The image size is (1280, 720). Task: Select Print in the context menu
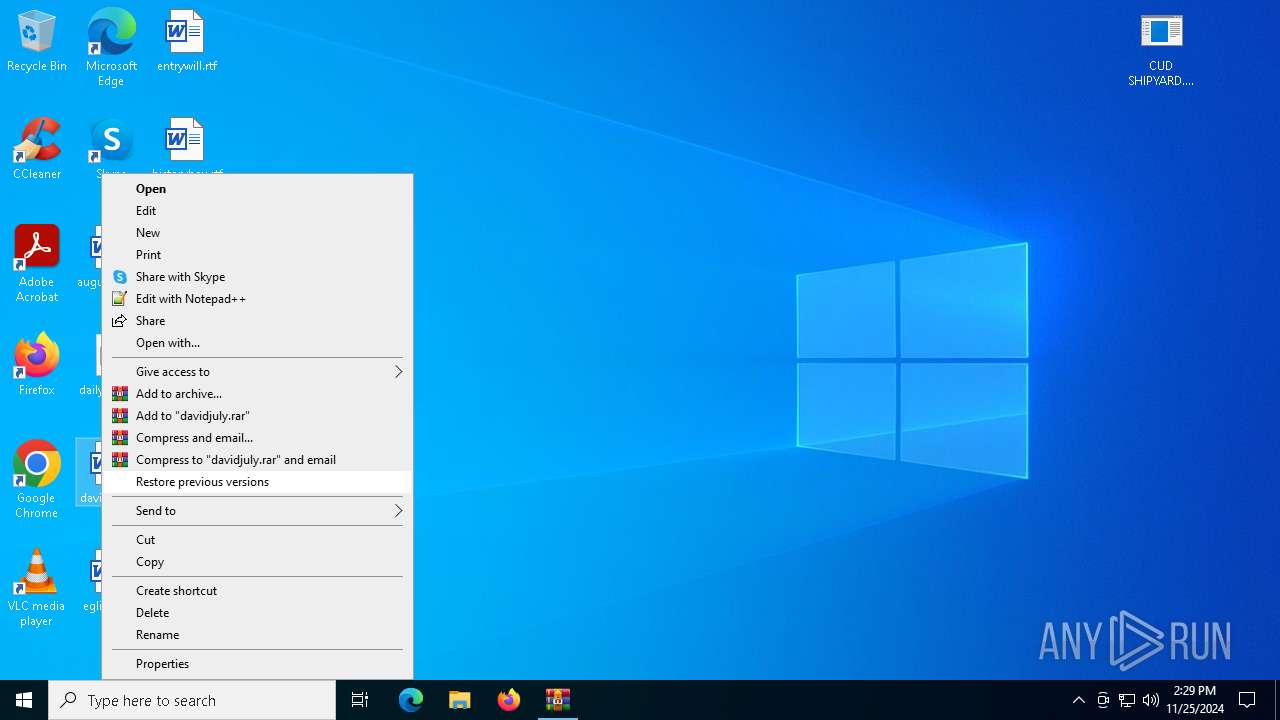click(x=258, y=254)
